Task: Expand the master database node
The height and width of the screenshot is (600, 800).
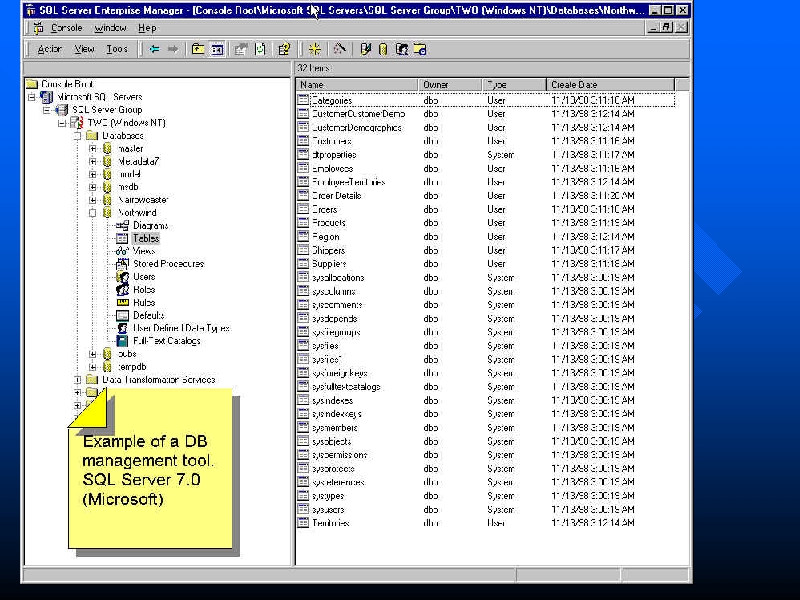Action: [93, 149]
